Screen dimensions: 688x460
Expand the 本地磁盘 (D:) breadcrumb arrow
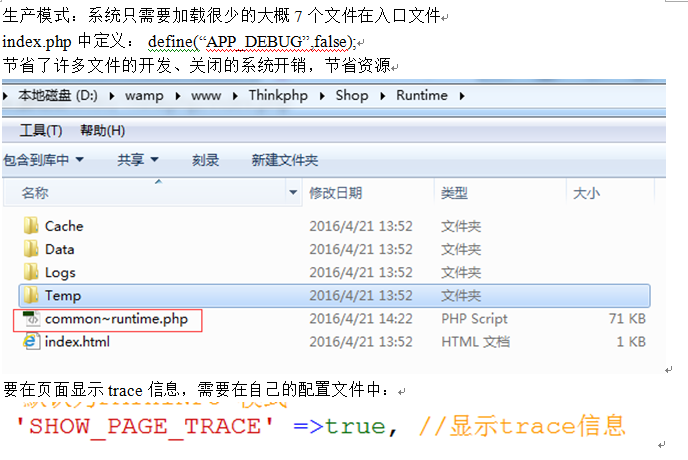click(x=112, y=96)
